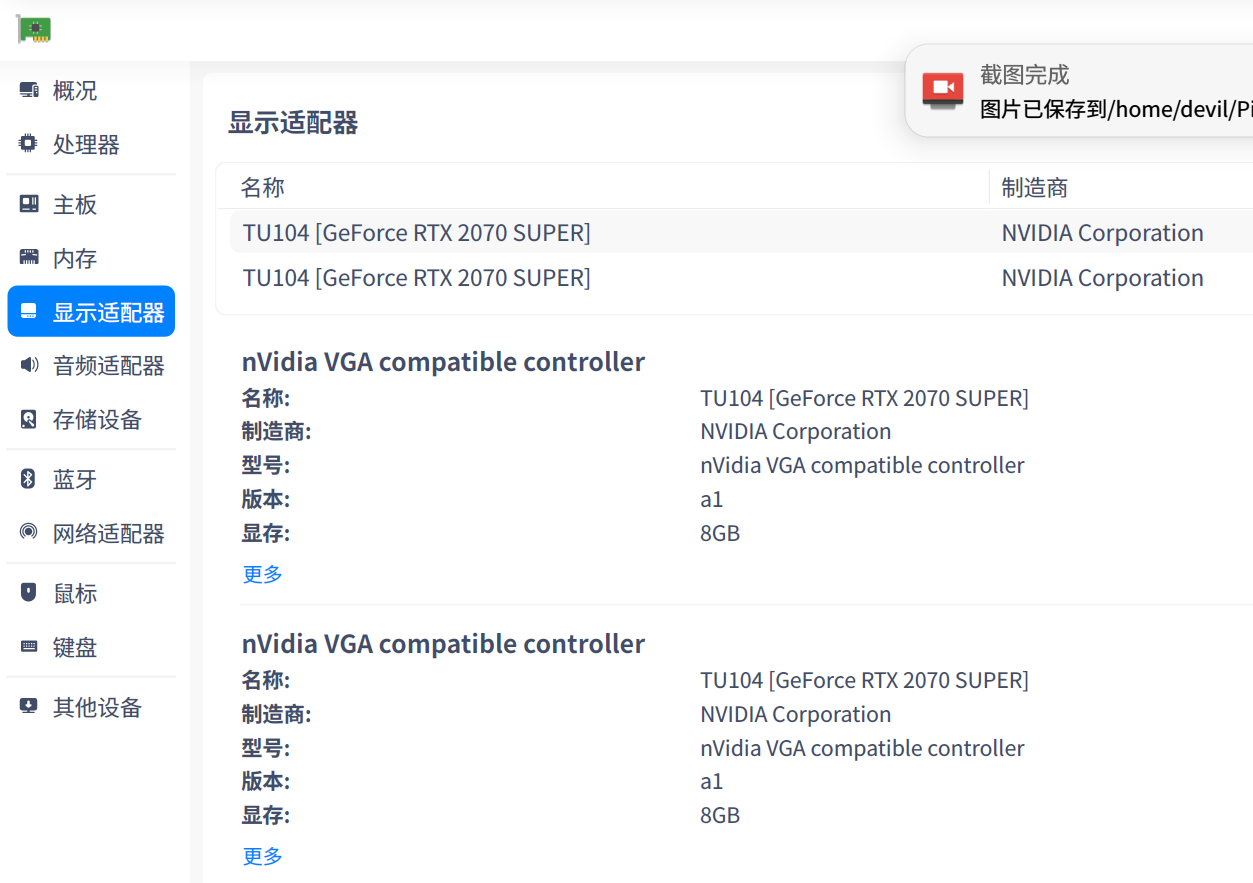Click NVIDIA Corporation in the second table row
Viewport: 1253px width, 883px height.
click(x=1103, y=278)
